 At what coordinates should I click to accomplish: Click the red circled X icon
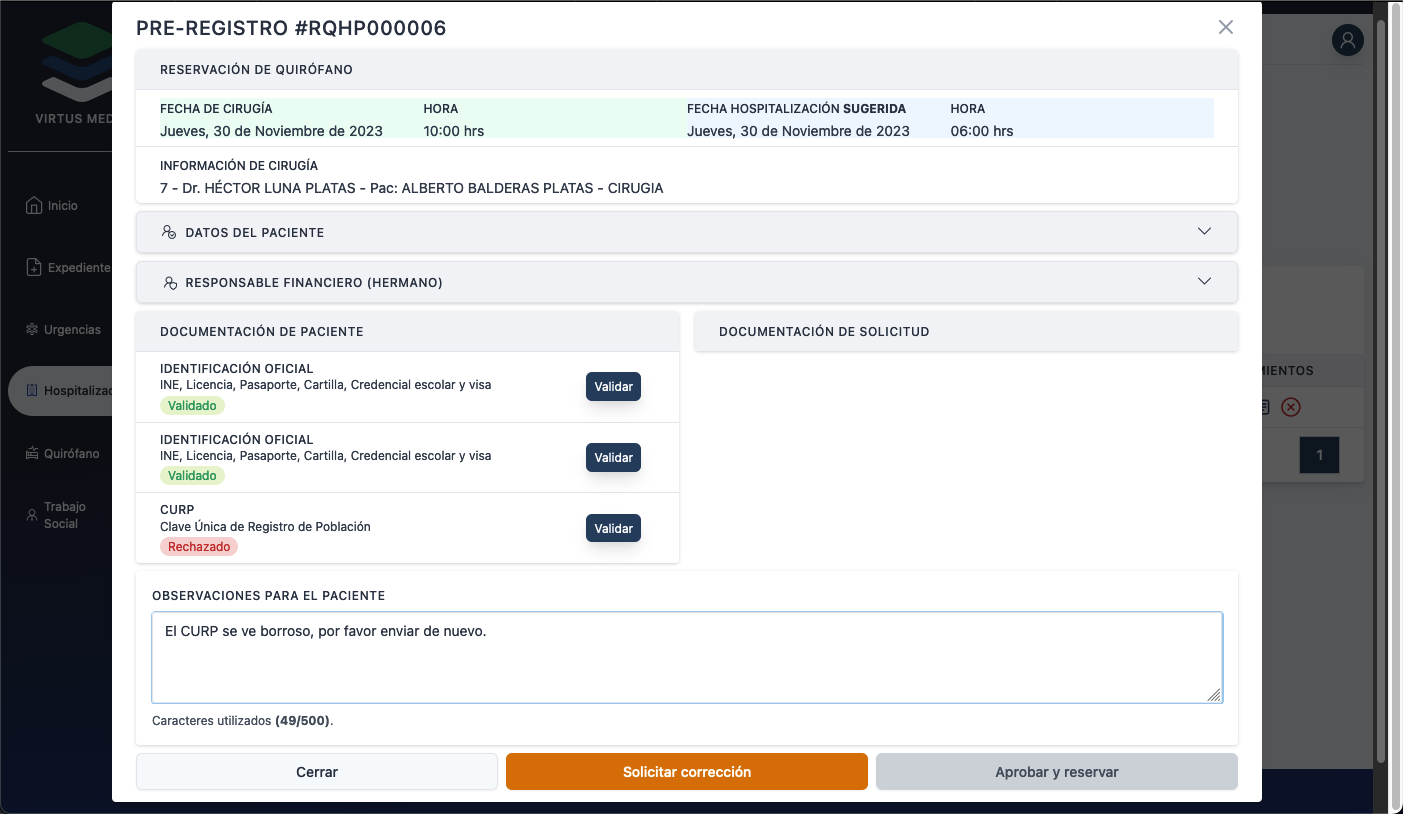coord(1291,407)
